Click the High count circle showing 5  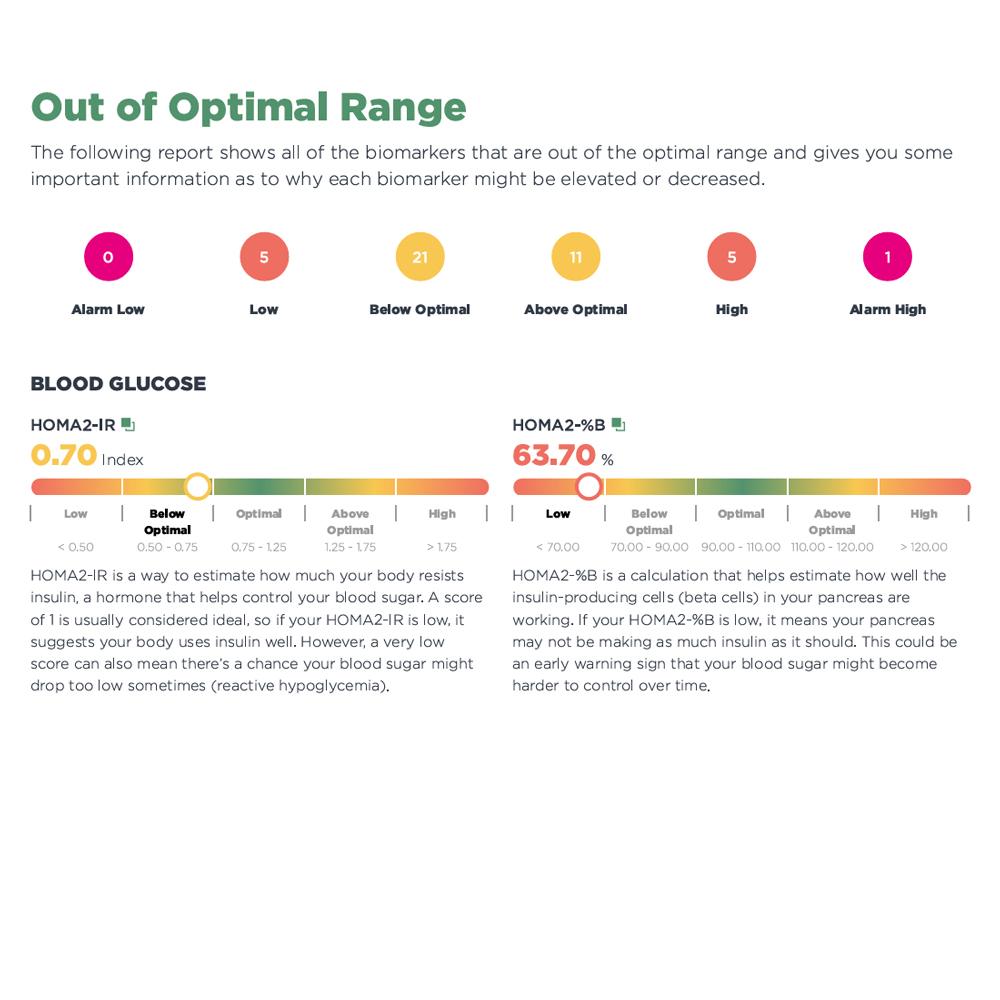(732, 257)
